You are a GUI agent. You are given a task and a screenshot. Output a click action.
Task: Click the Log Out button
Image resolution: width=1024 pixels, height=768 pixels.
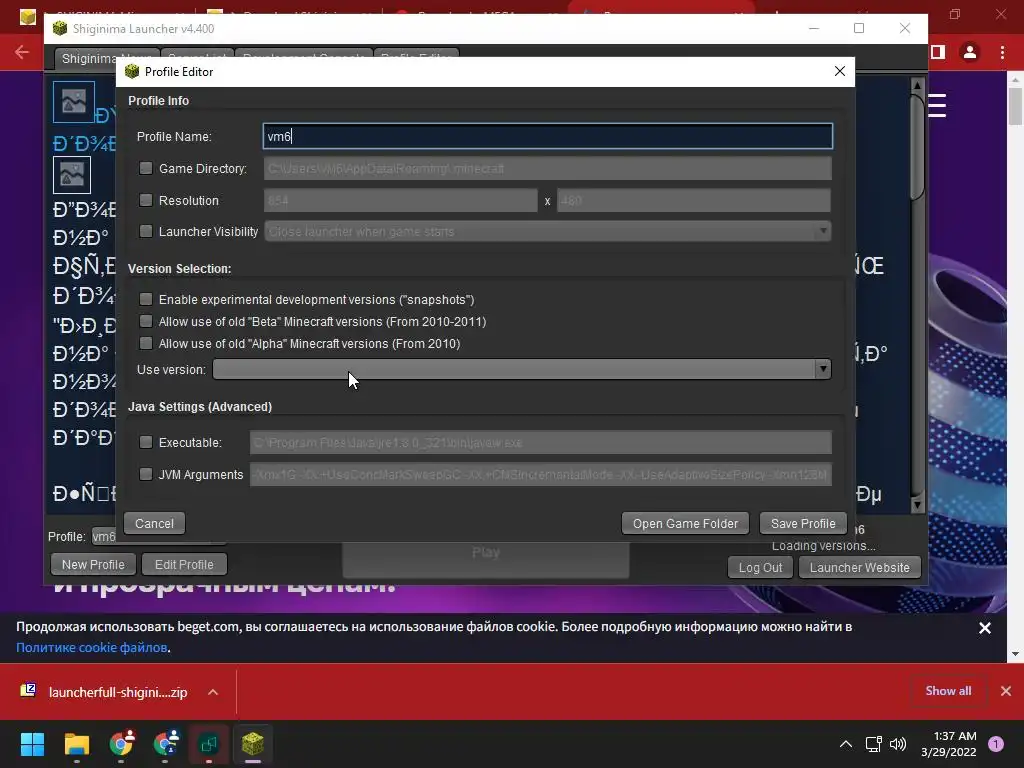(760, 568)
